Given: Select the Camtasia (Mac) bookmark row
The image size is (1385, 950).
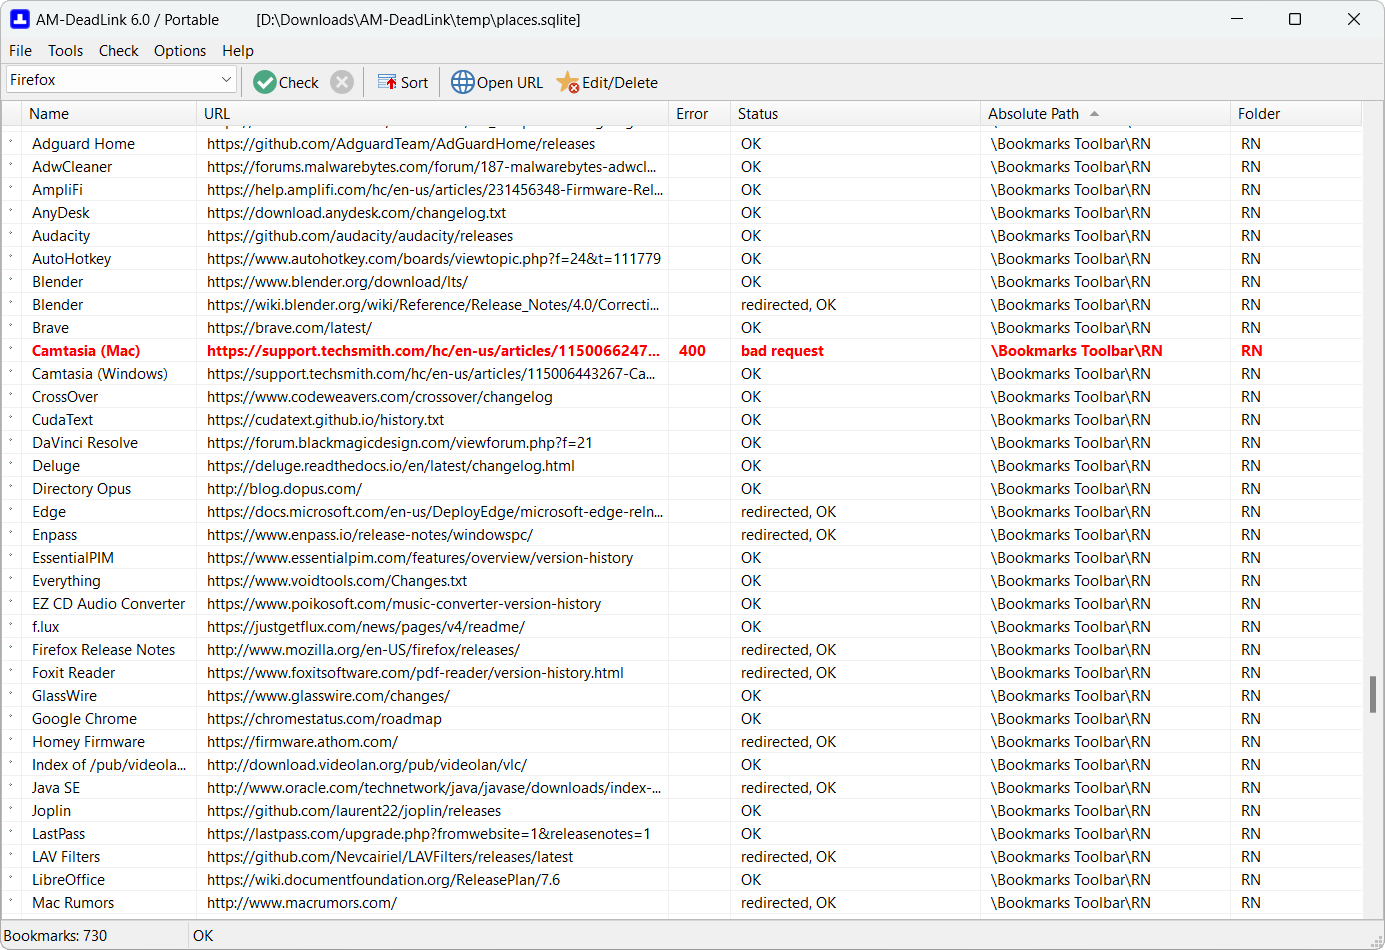Looking at the screenshot, I should click(682, 351).
